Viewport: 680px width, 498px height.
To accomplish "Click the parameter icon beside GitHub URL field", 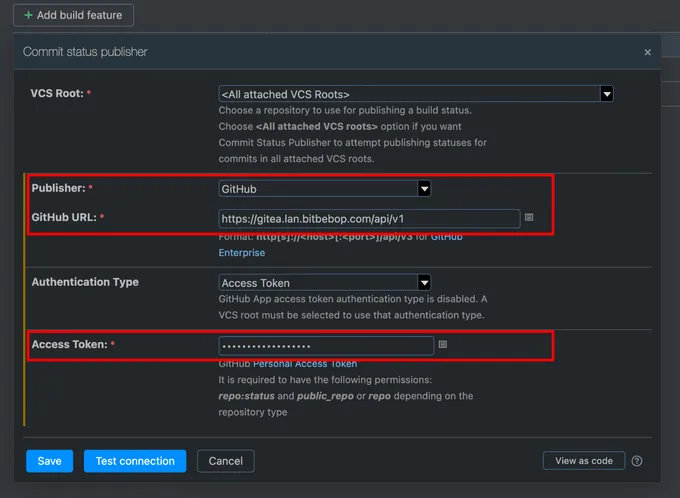I will pyautogui.click(x=529, y=217).
